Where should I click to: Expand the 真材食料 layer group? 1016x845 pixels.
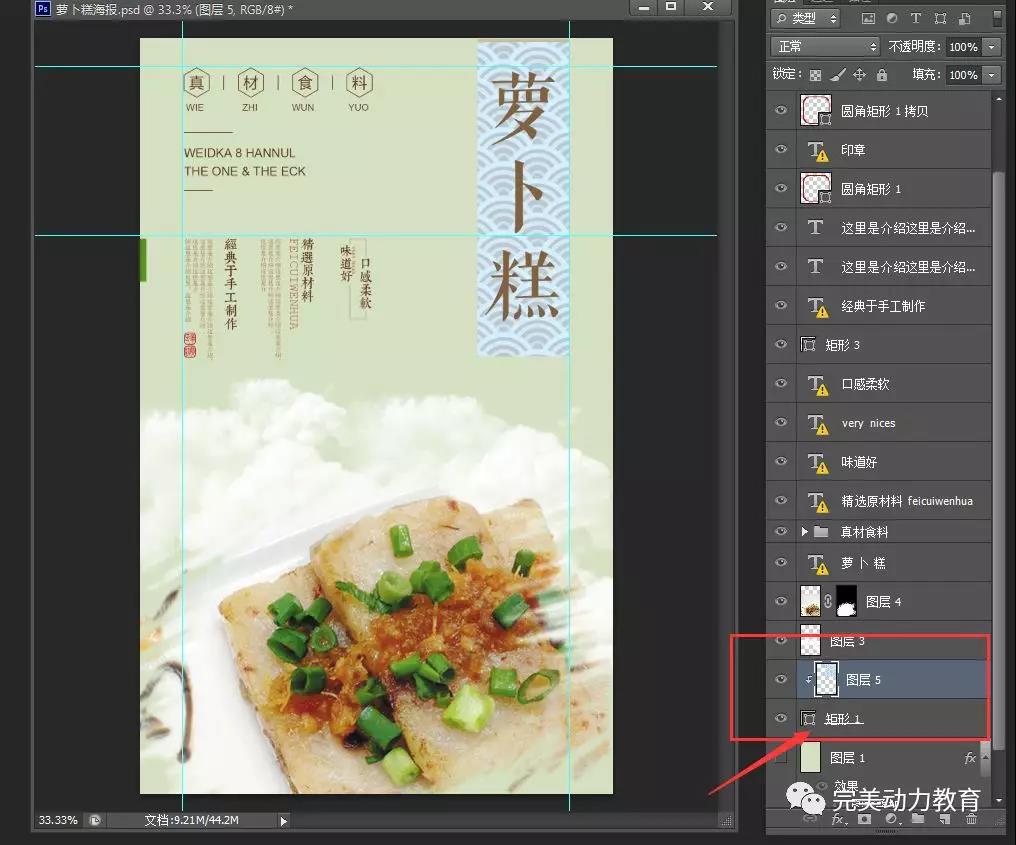point(804,532)
